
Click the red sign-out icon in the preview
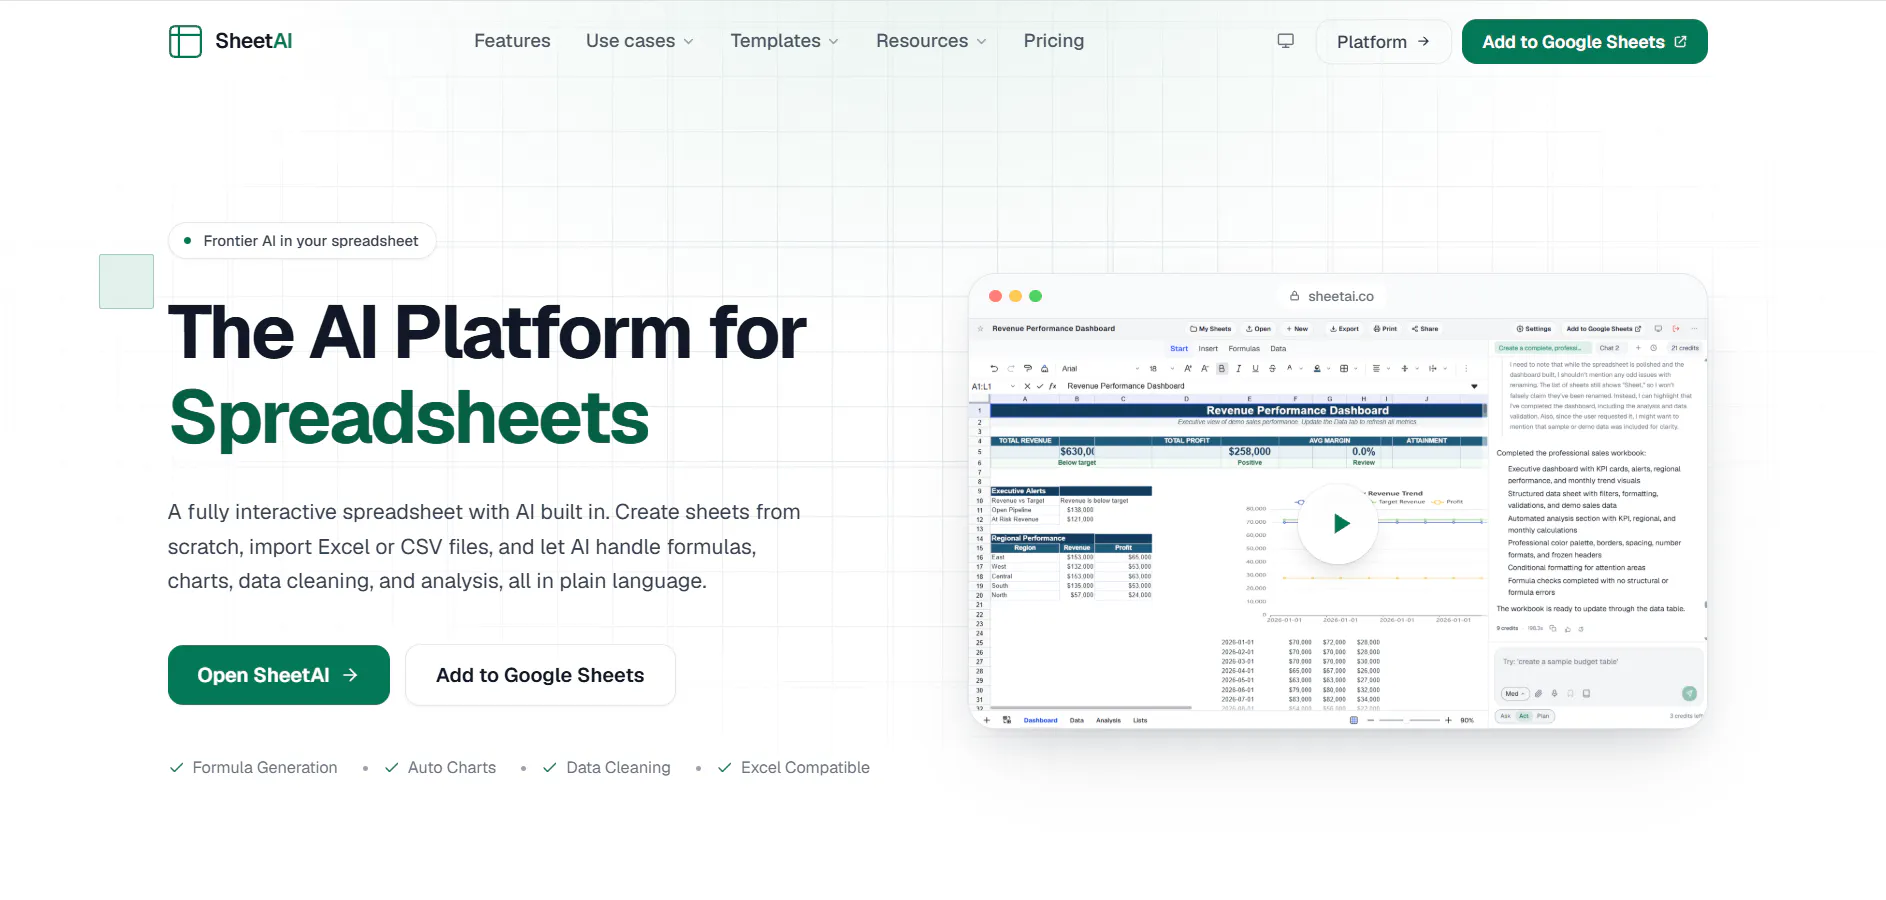point(1676,329)
